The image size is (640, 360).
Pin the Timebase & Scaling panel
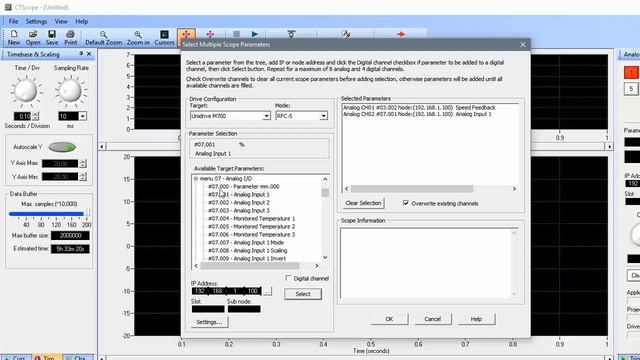click(81, 54)
